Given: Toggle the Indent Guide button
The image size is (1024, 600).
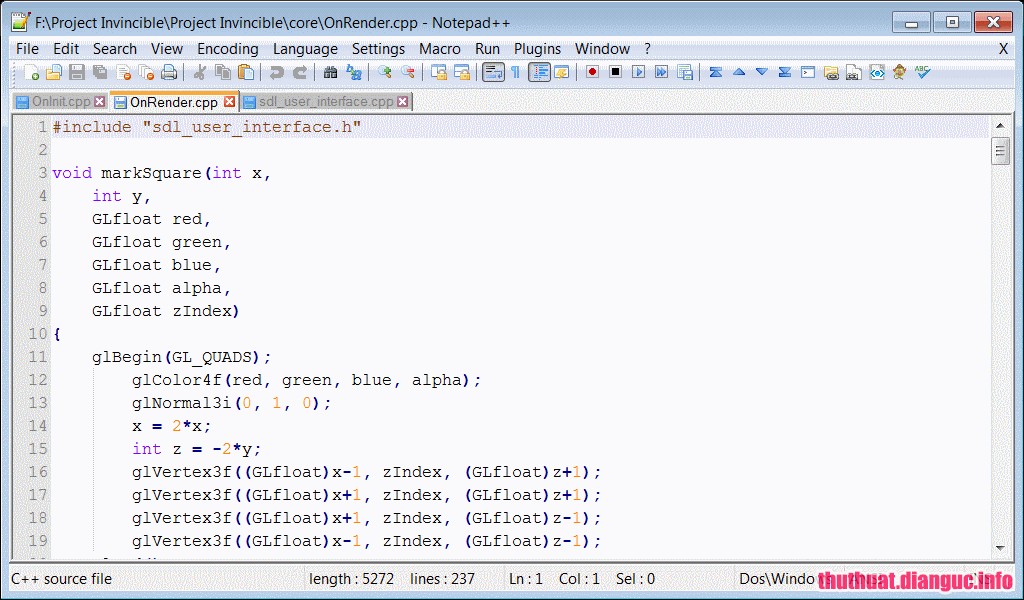Looking at the screenshot, I should point(539,72).
